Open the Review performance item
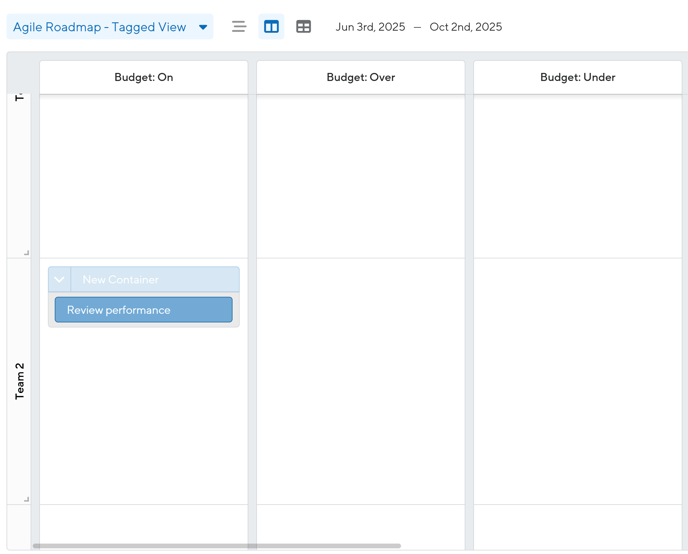Image resolution: width=688 pixels, height=554 pixels. (x=143, y=310)
